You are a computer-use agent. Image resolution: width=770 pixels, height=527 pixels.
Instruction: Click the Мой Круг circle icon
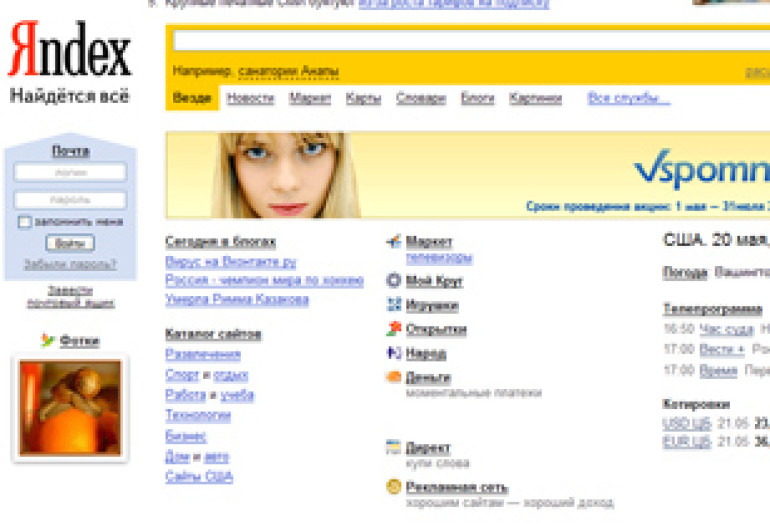[393, 280]
